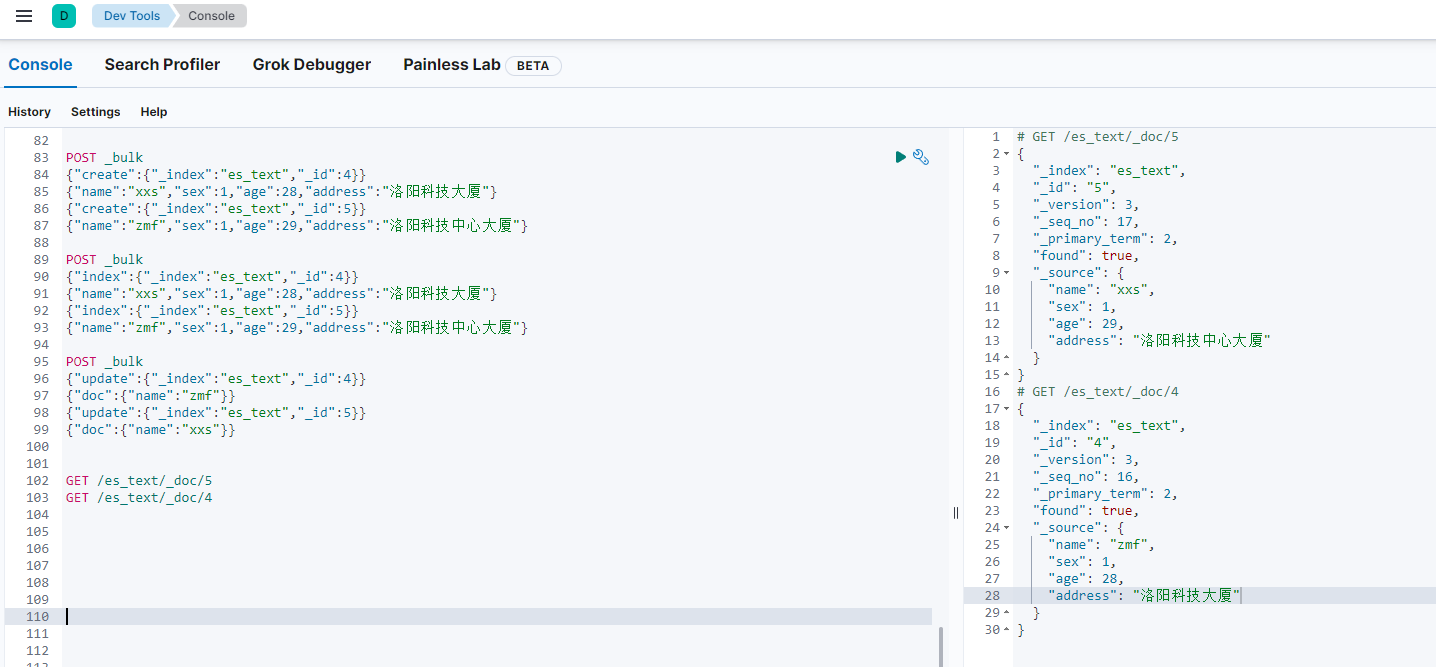Open the History panel

pyautogui.click(x=29, y=112)
